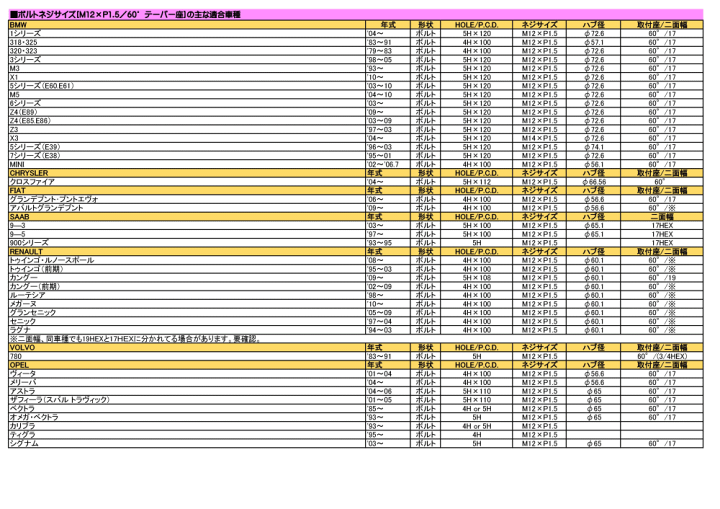
Task: Select the グランセニック model cell
Action: click(x=187, y=313)
